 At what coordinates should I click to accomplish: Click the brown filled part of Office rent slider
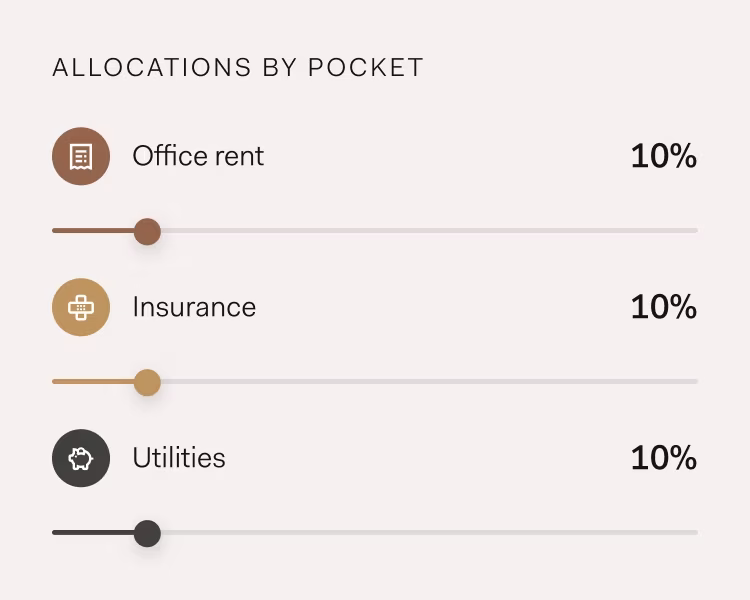93,231
